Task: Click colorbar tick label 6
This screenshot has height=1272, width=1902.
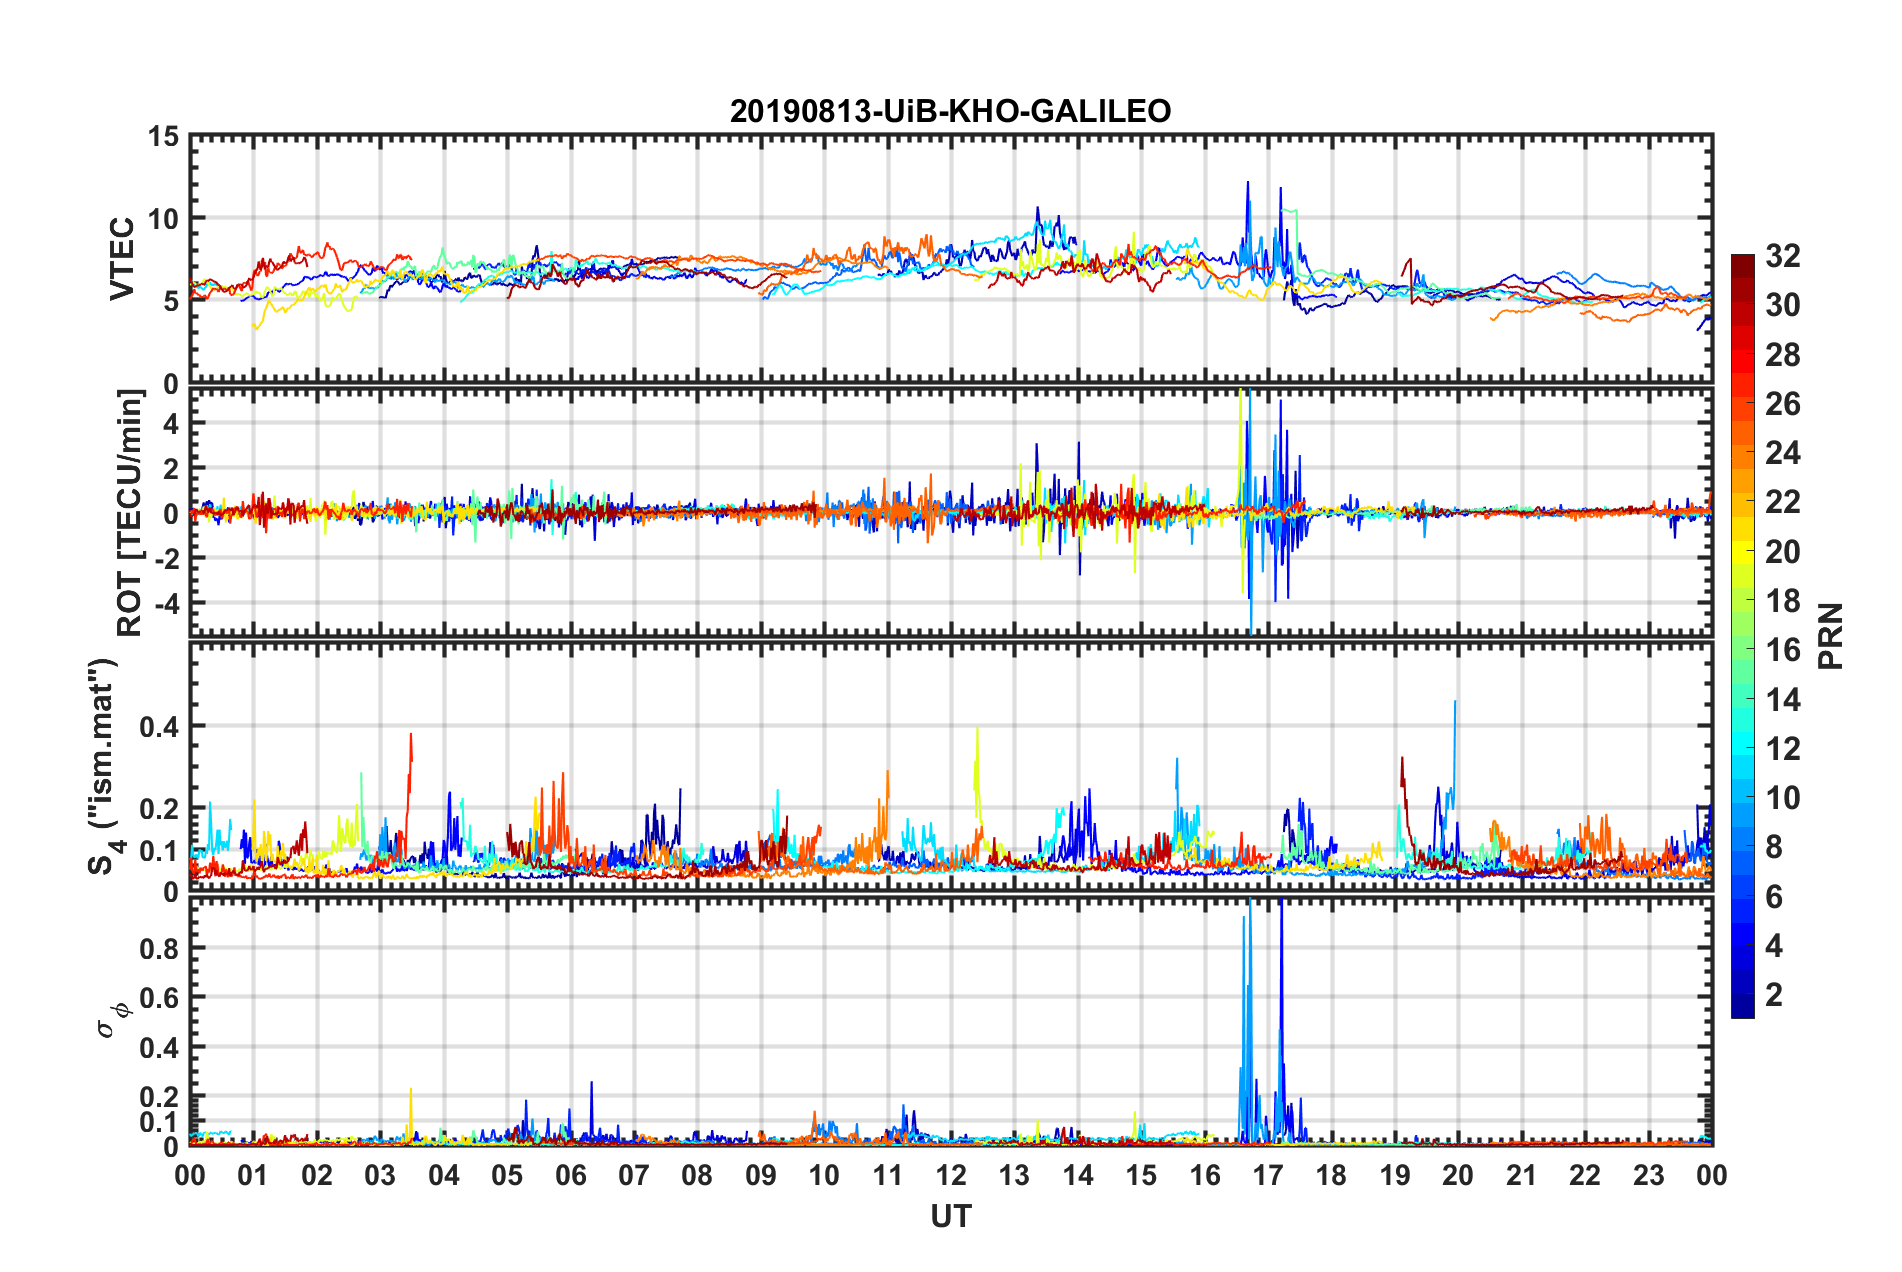Action: pos(1774,897)
